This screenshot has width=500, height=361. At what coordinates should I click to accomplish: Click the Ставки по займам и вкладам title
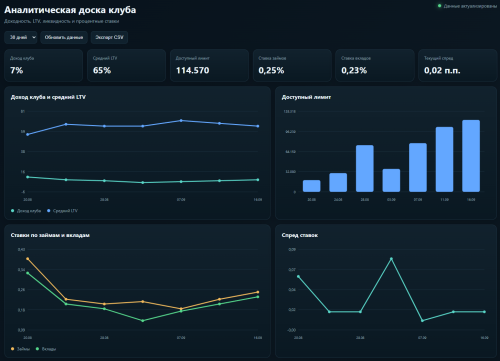tap(50, 235)
